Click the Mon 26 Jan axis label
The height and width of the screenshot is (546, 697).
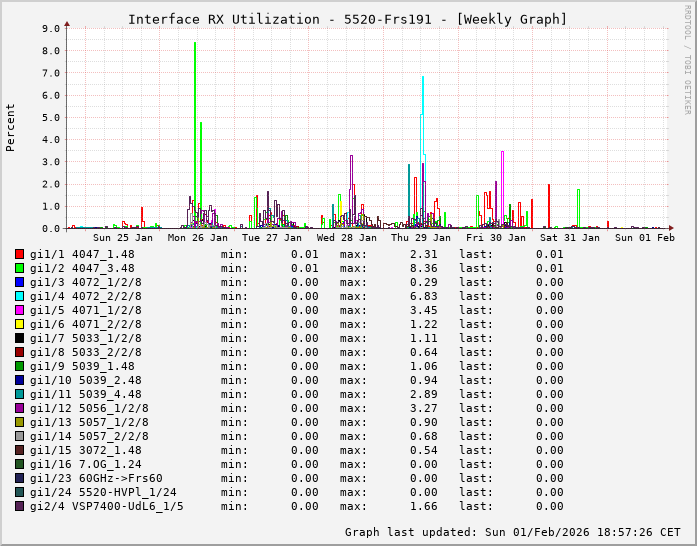pos(198,238)
